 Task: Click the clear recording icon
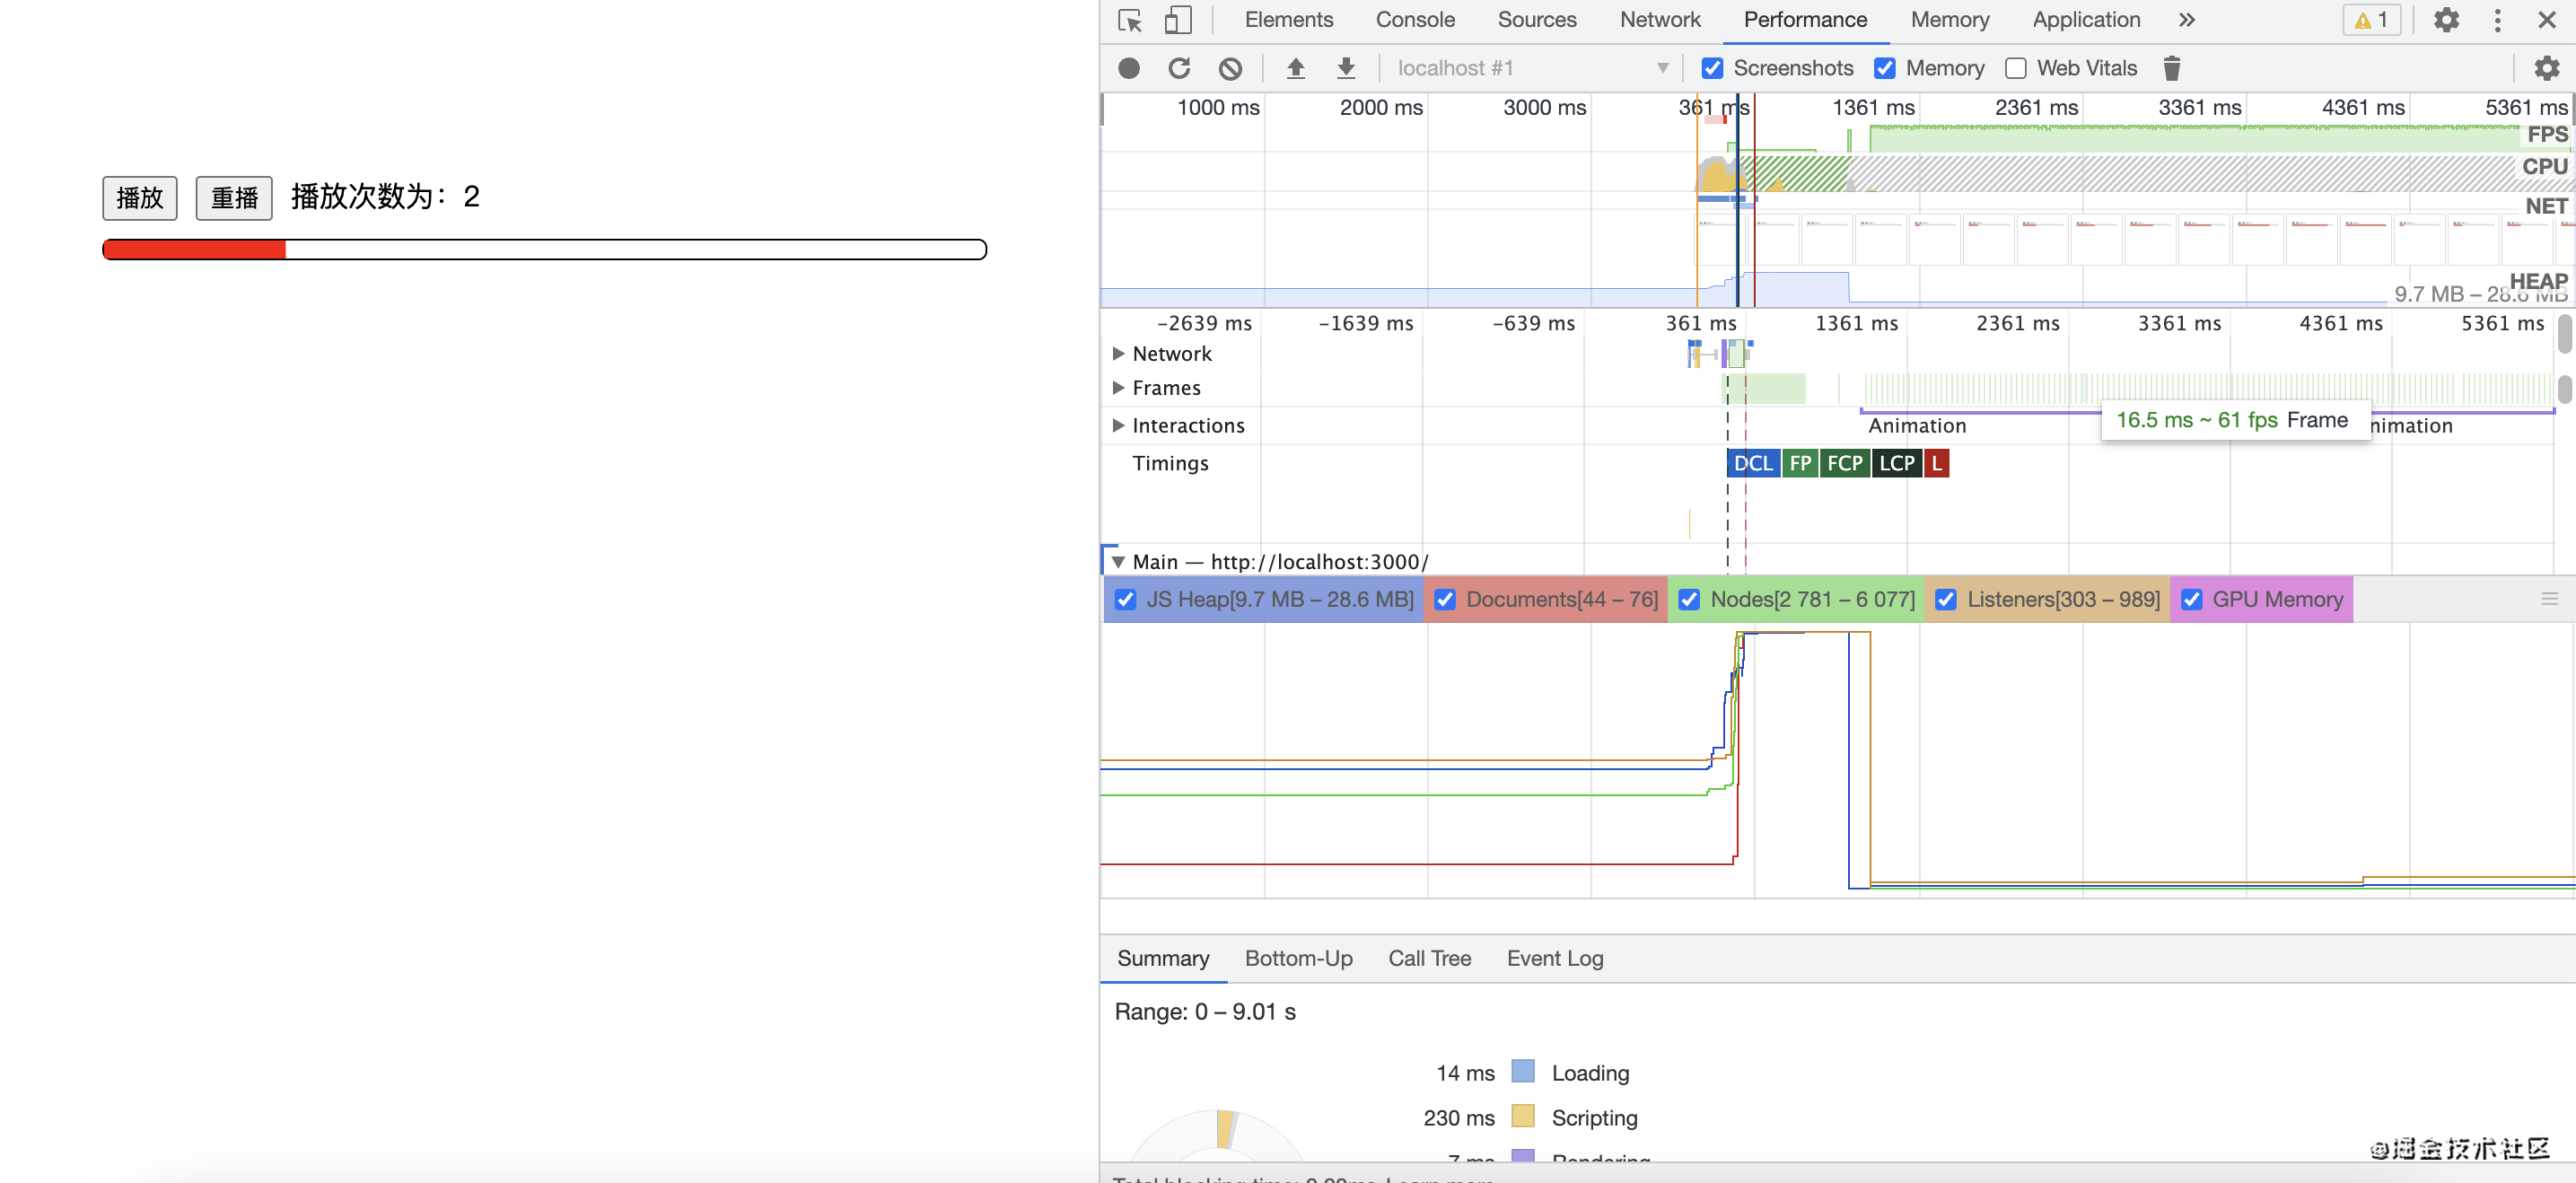coord(1230,68)
